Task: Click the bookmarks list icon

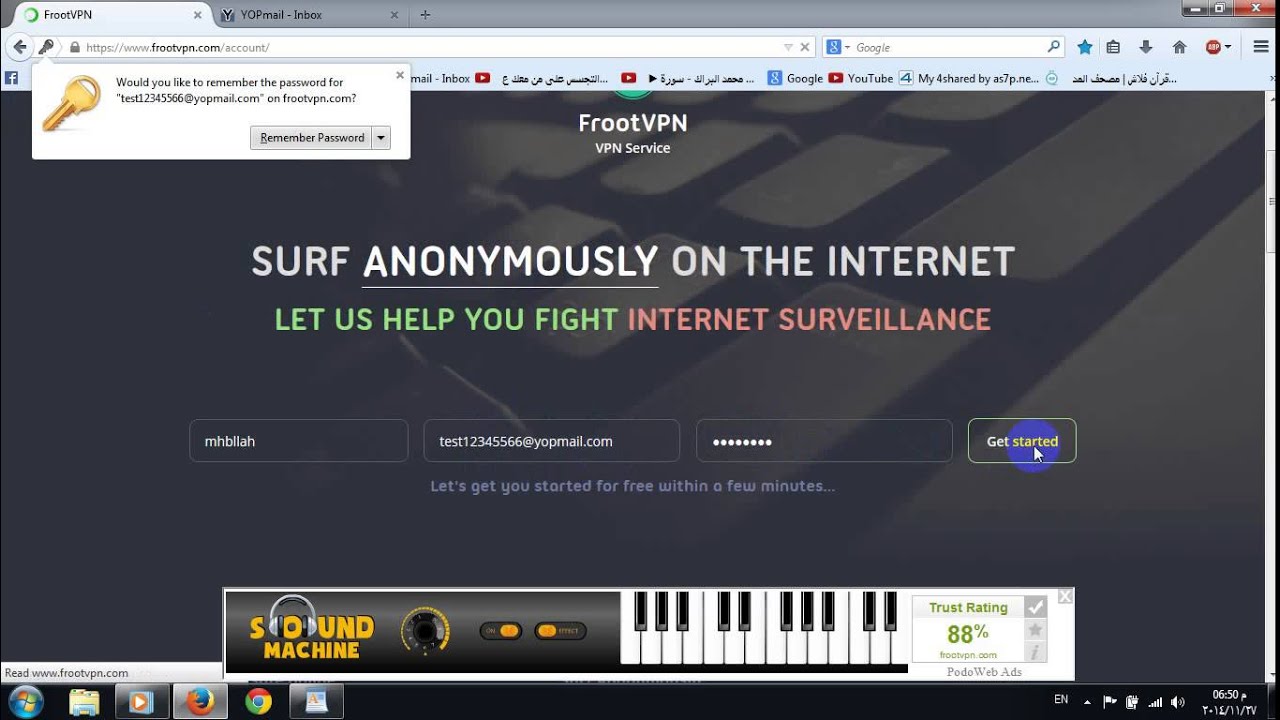Action: pos(1113,47)
